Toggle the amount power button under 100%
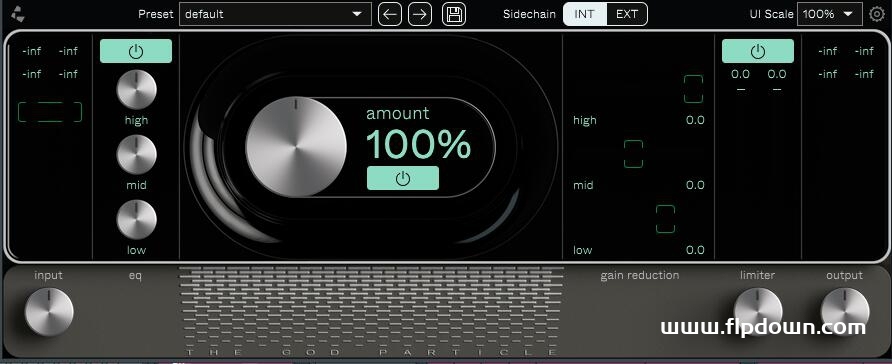892x364 pixels. (x=403, y=178)
